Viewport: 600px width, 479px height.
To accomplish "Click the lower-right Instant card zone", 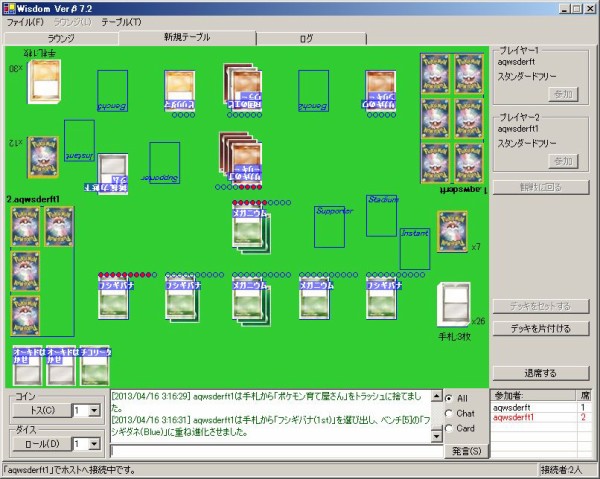I will pos(415,248).
